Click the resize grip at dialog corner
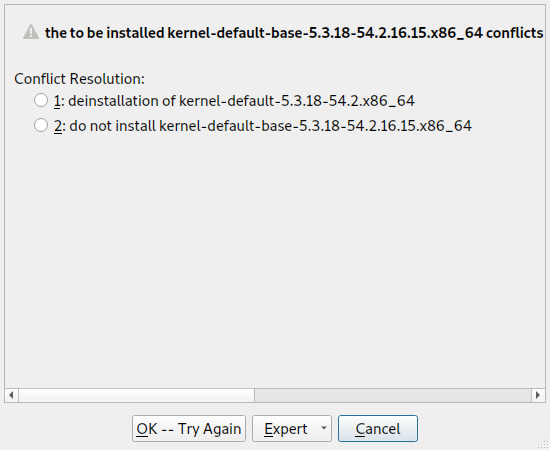Screen dimensions: 550x450 545,445
